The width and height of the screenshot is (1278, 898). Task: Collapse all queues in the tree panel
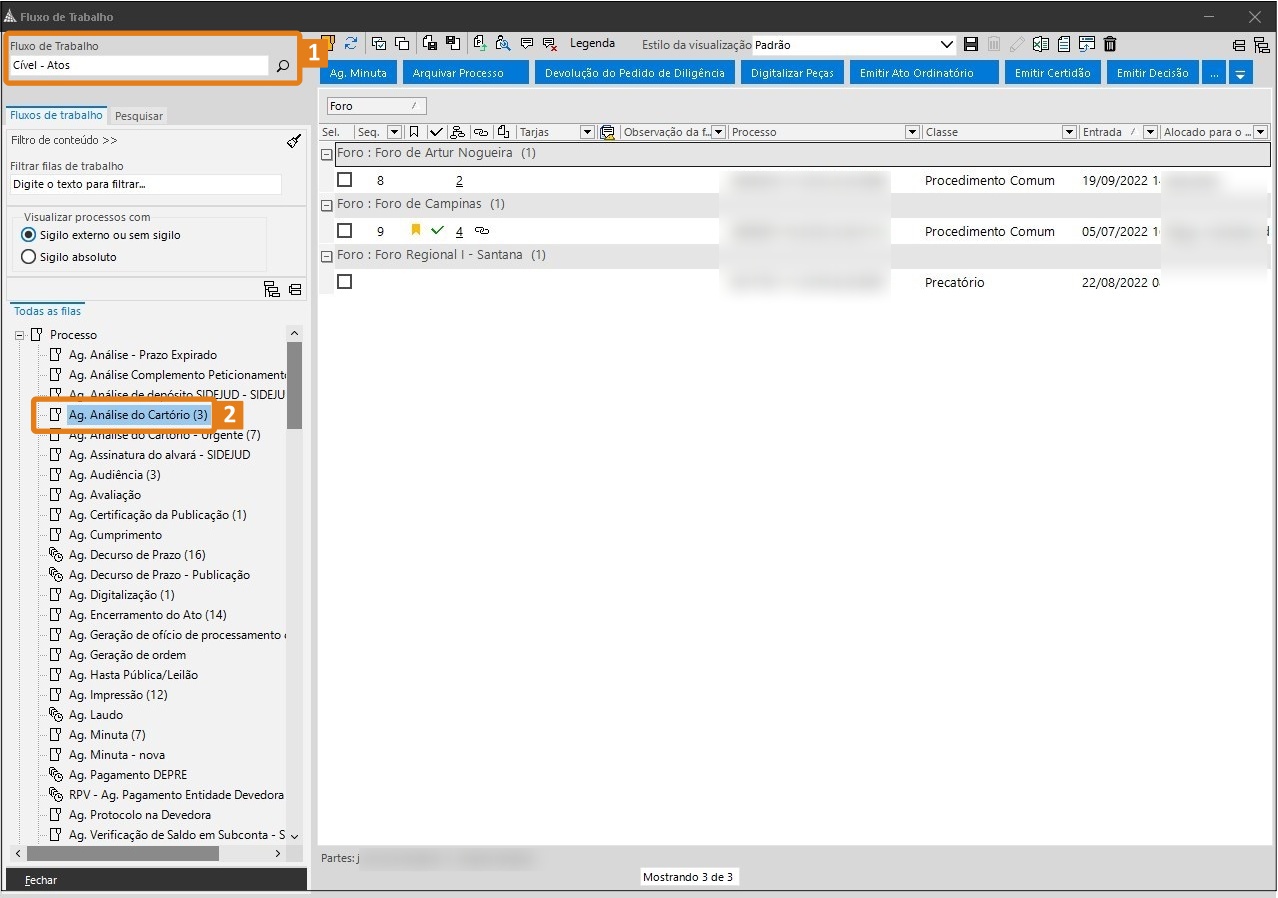[x=295, y=290]
